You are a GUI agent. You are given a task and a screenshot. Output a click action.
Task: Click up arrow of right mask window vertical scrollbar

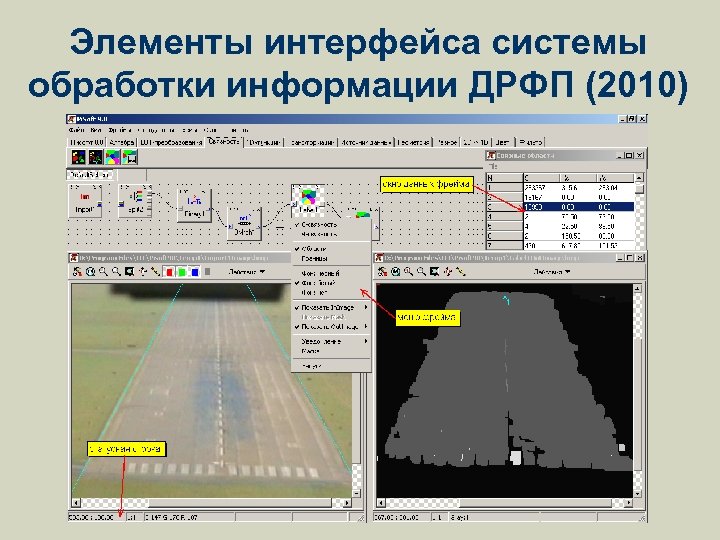[637, 288]
